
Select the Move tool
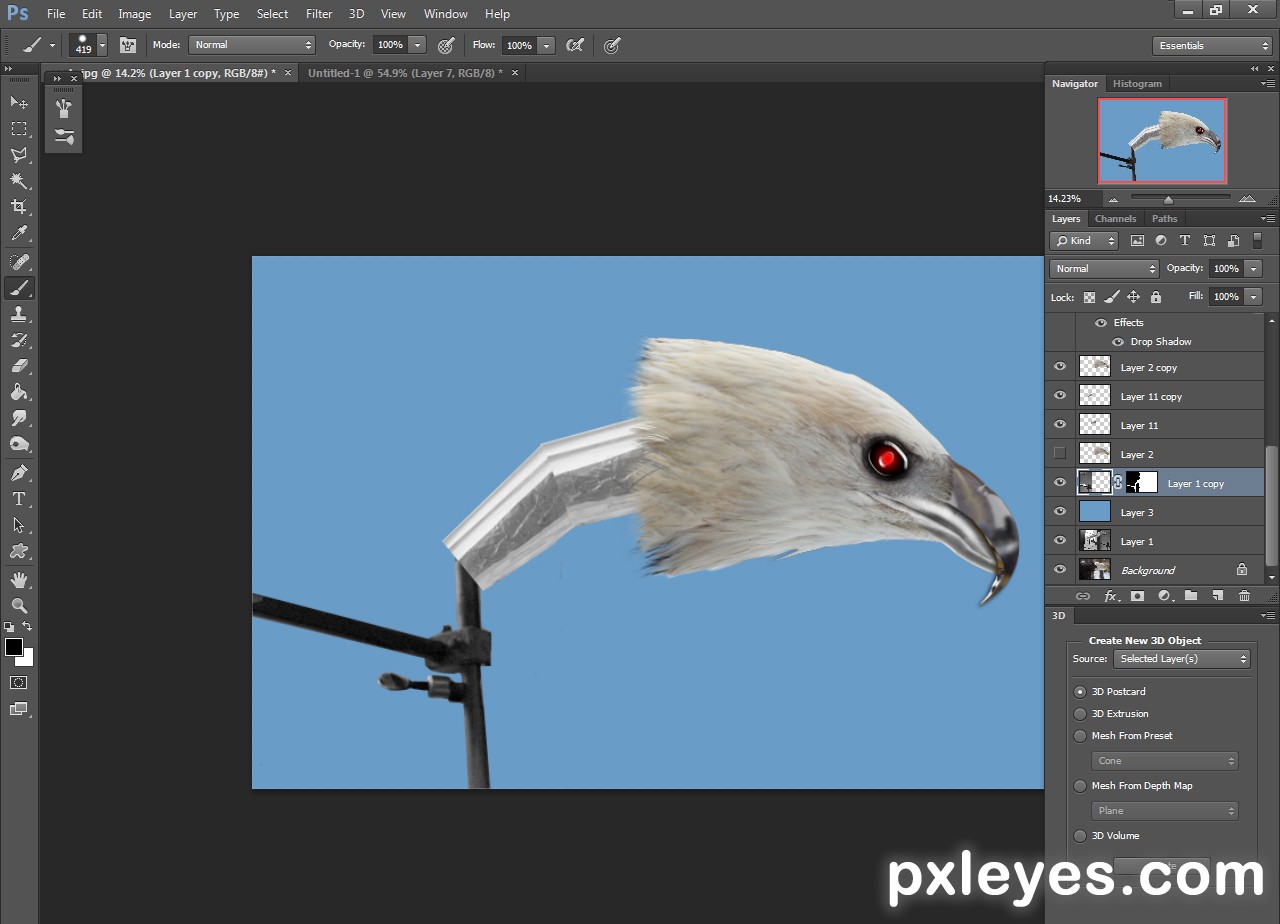19,102
